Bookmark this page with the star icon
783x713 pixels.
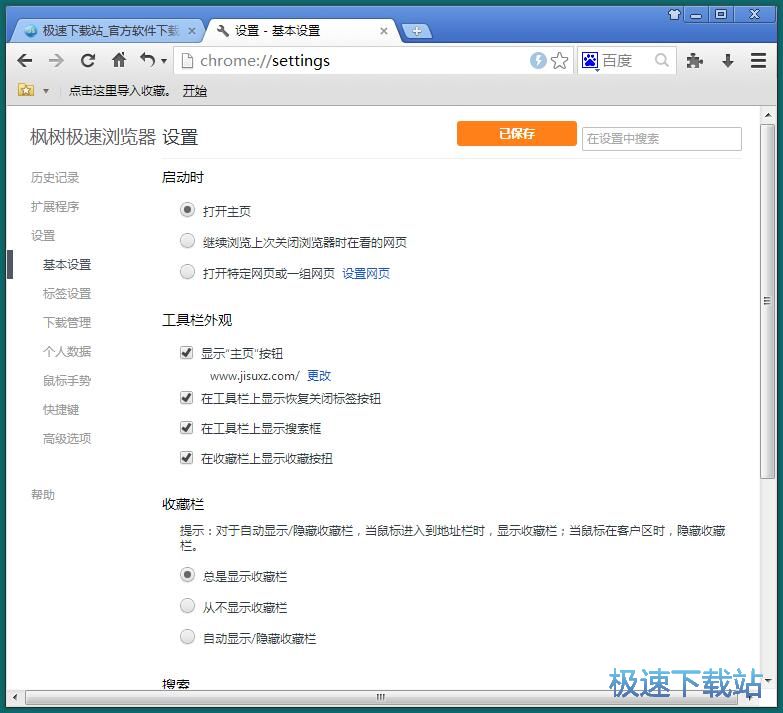click(x=560, y=61)
